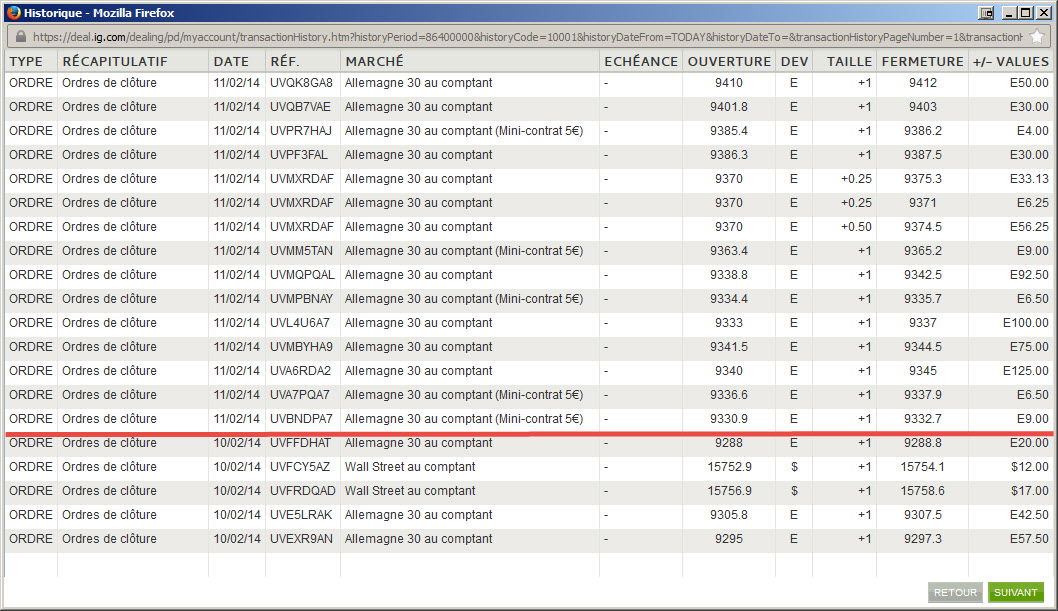This screenshot has width=1058, height=611.
Task: Click the E56.25 profit value
Action: pyautogui.click(x=1029, y=227)
